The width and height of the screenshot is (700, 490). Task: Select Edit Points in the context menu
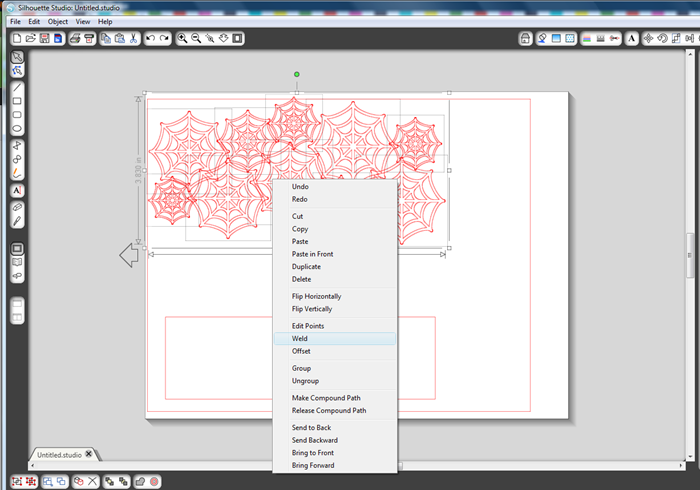click(335, 326)
